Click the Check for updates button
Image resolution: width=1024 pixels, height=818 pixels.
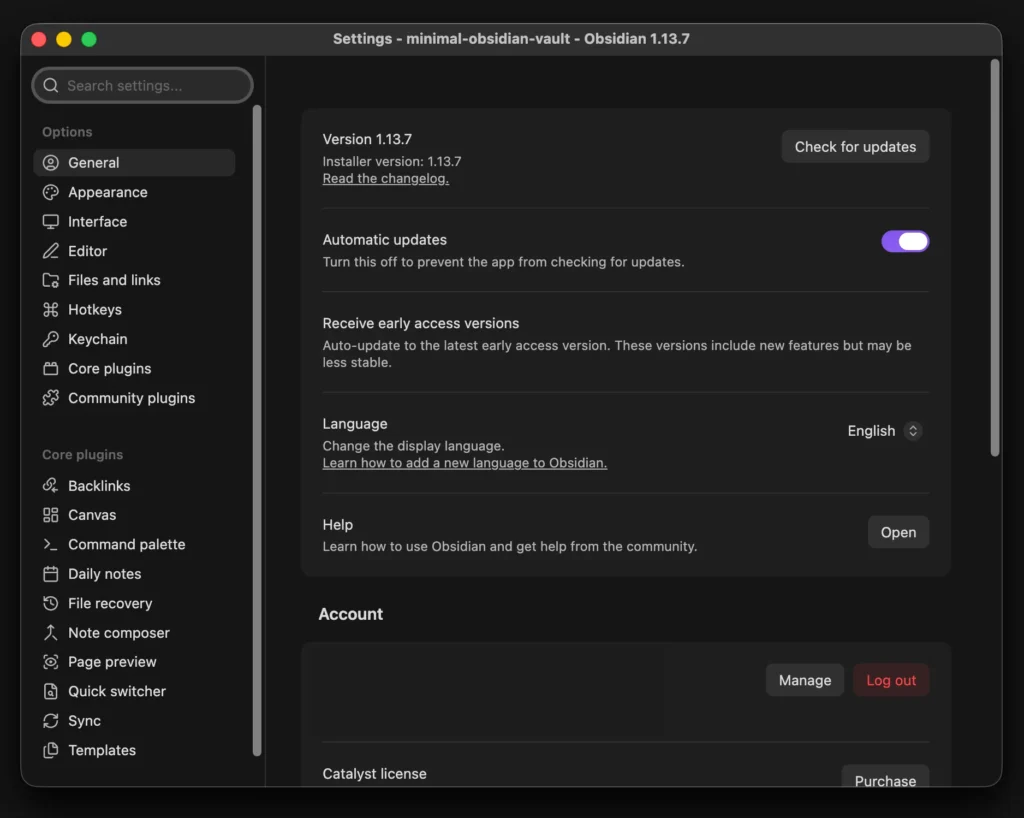(x=855, y=147)
